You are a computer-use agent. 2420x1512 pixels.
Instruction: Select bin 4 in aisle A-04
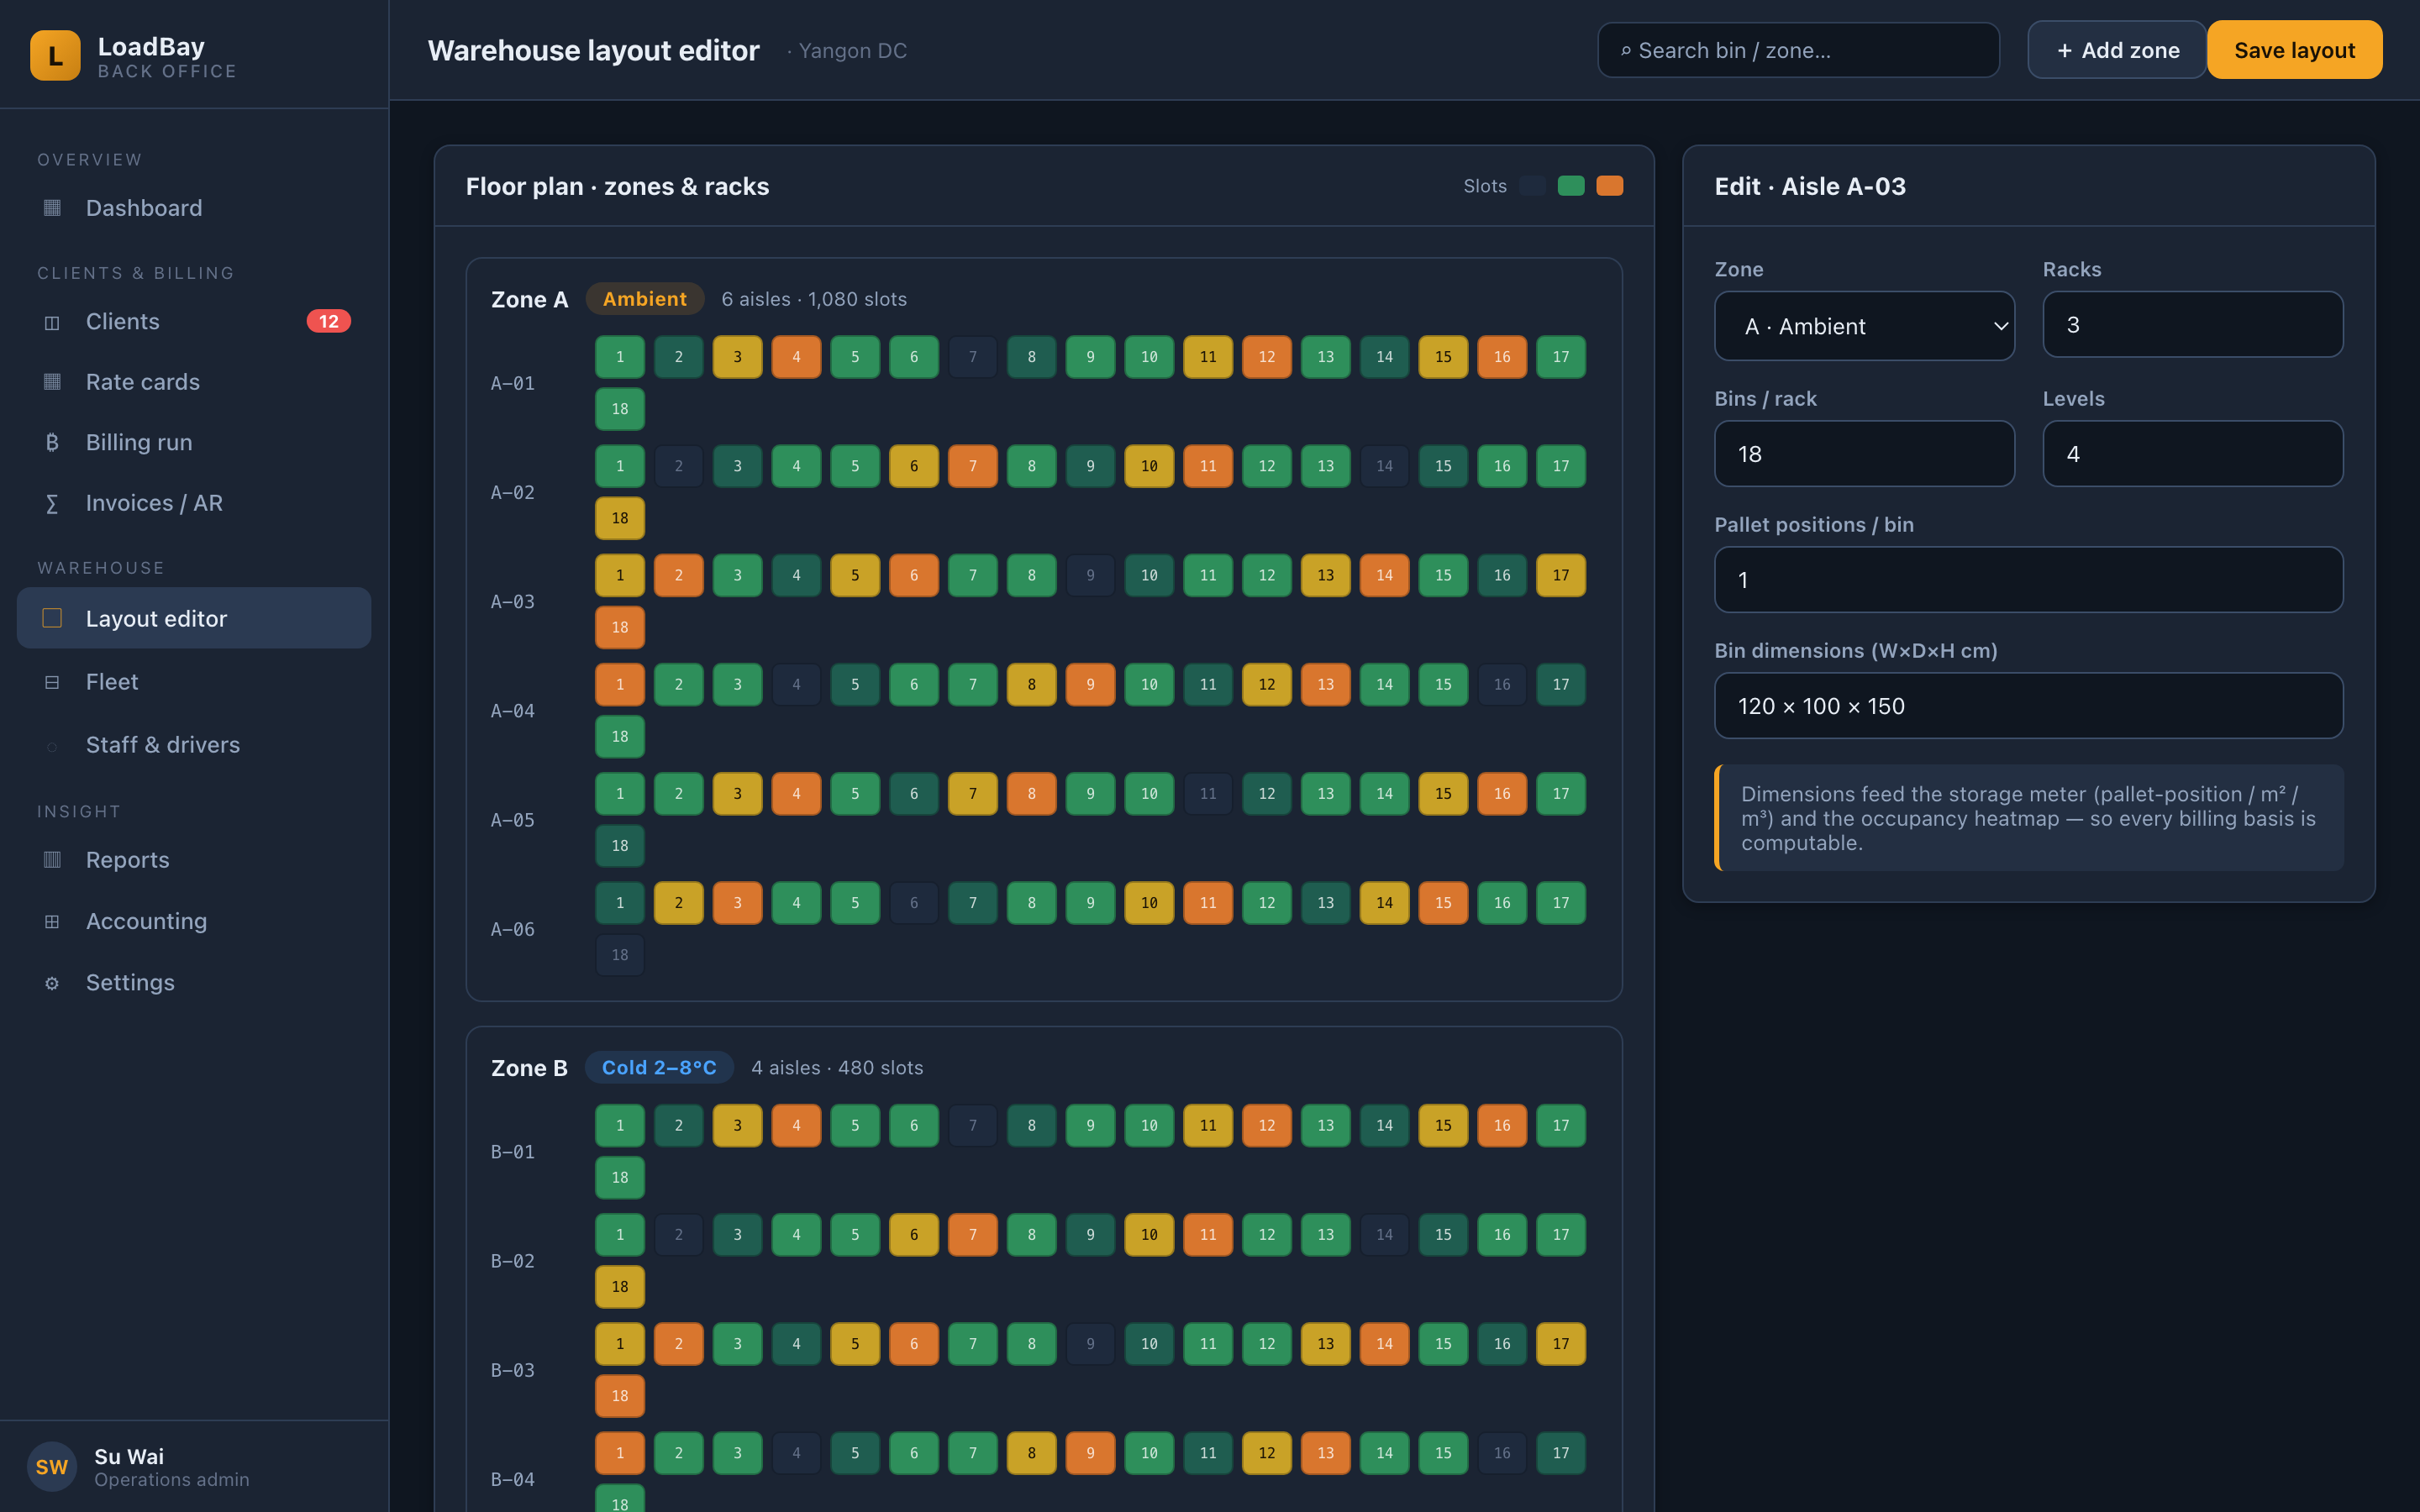pyautogui.click(x=796, y=684)
